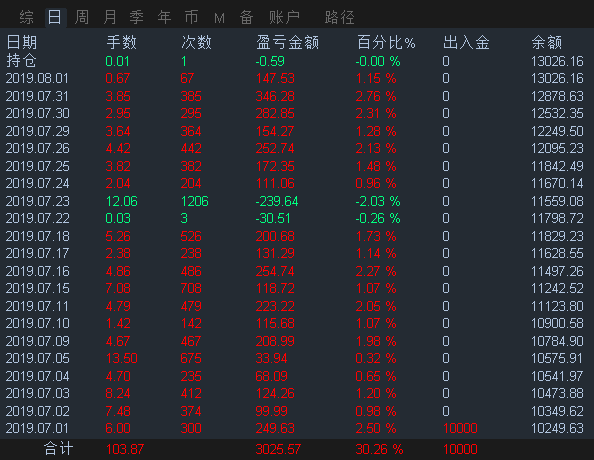Click the 99.99 profit amount
594x460 pixels.
click(x=272, y=411)
